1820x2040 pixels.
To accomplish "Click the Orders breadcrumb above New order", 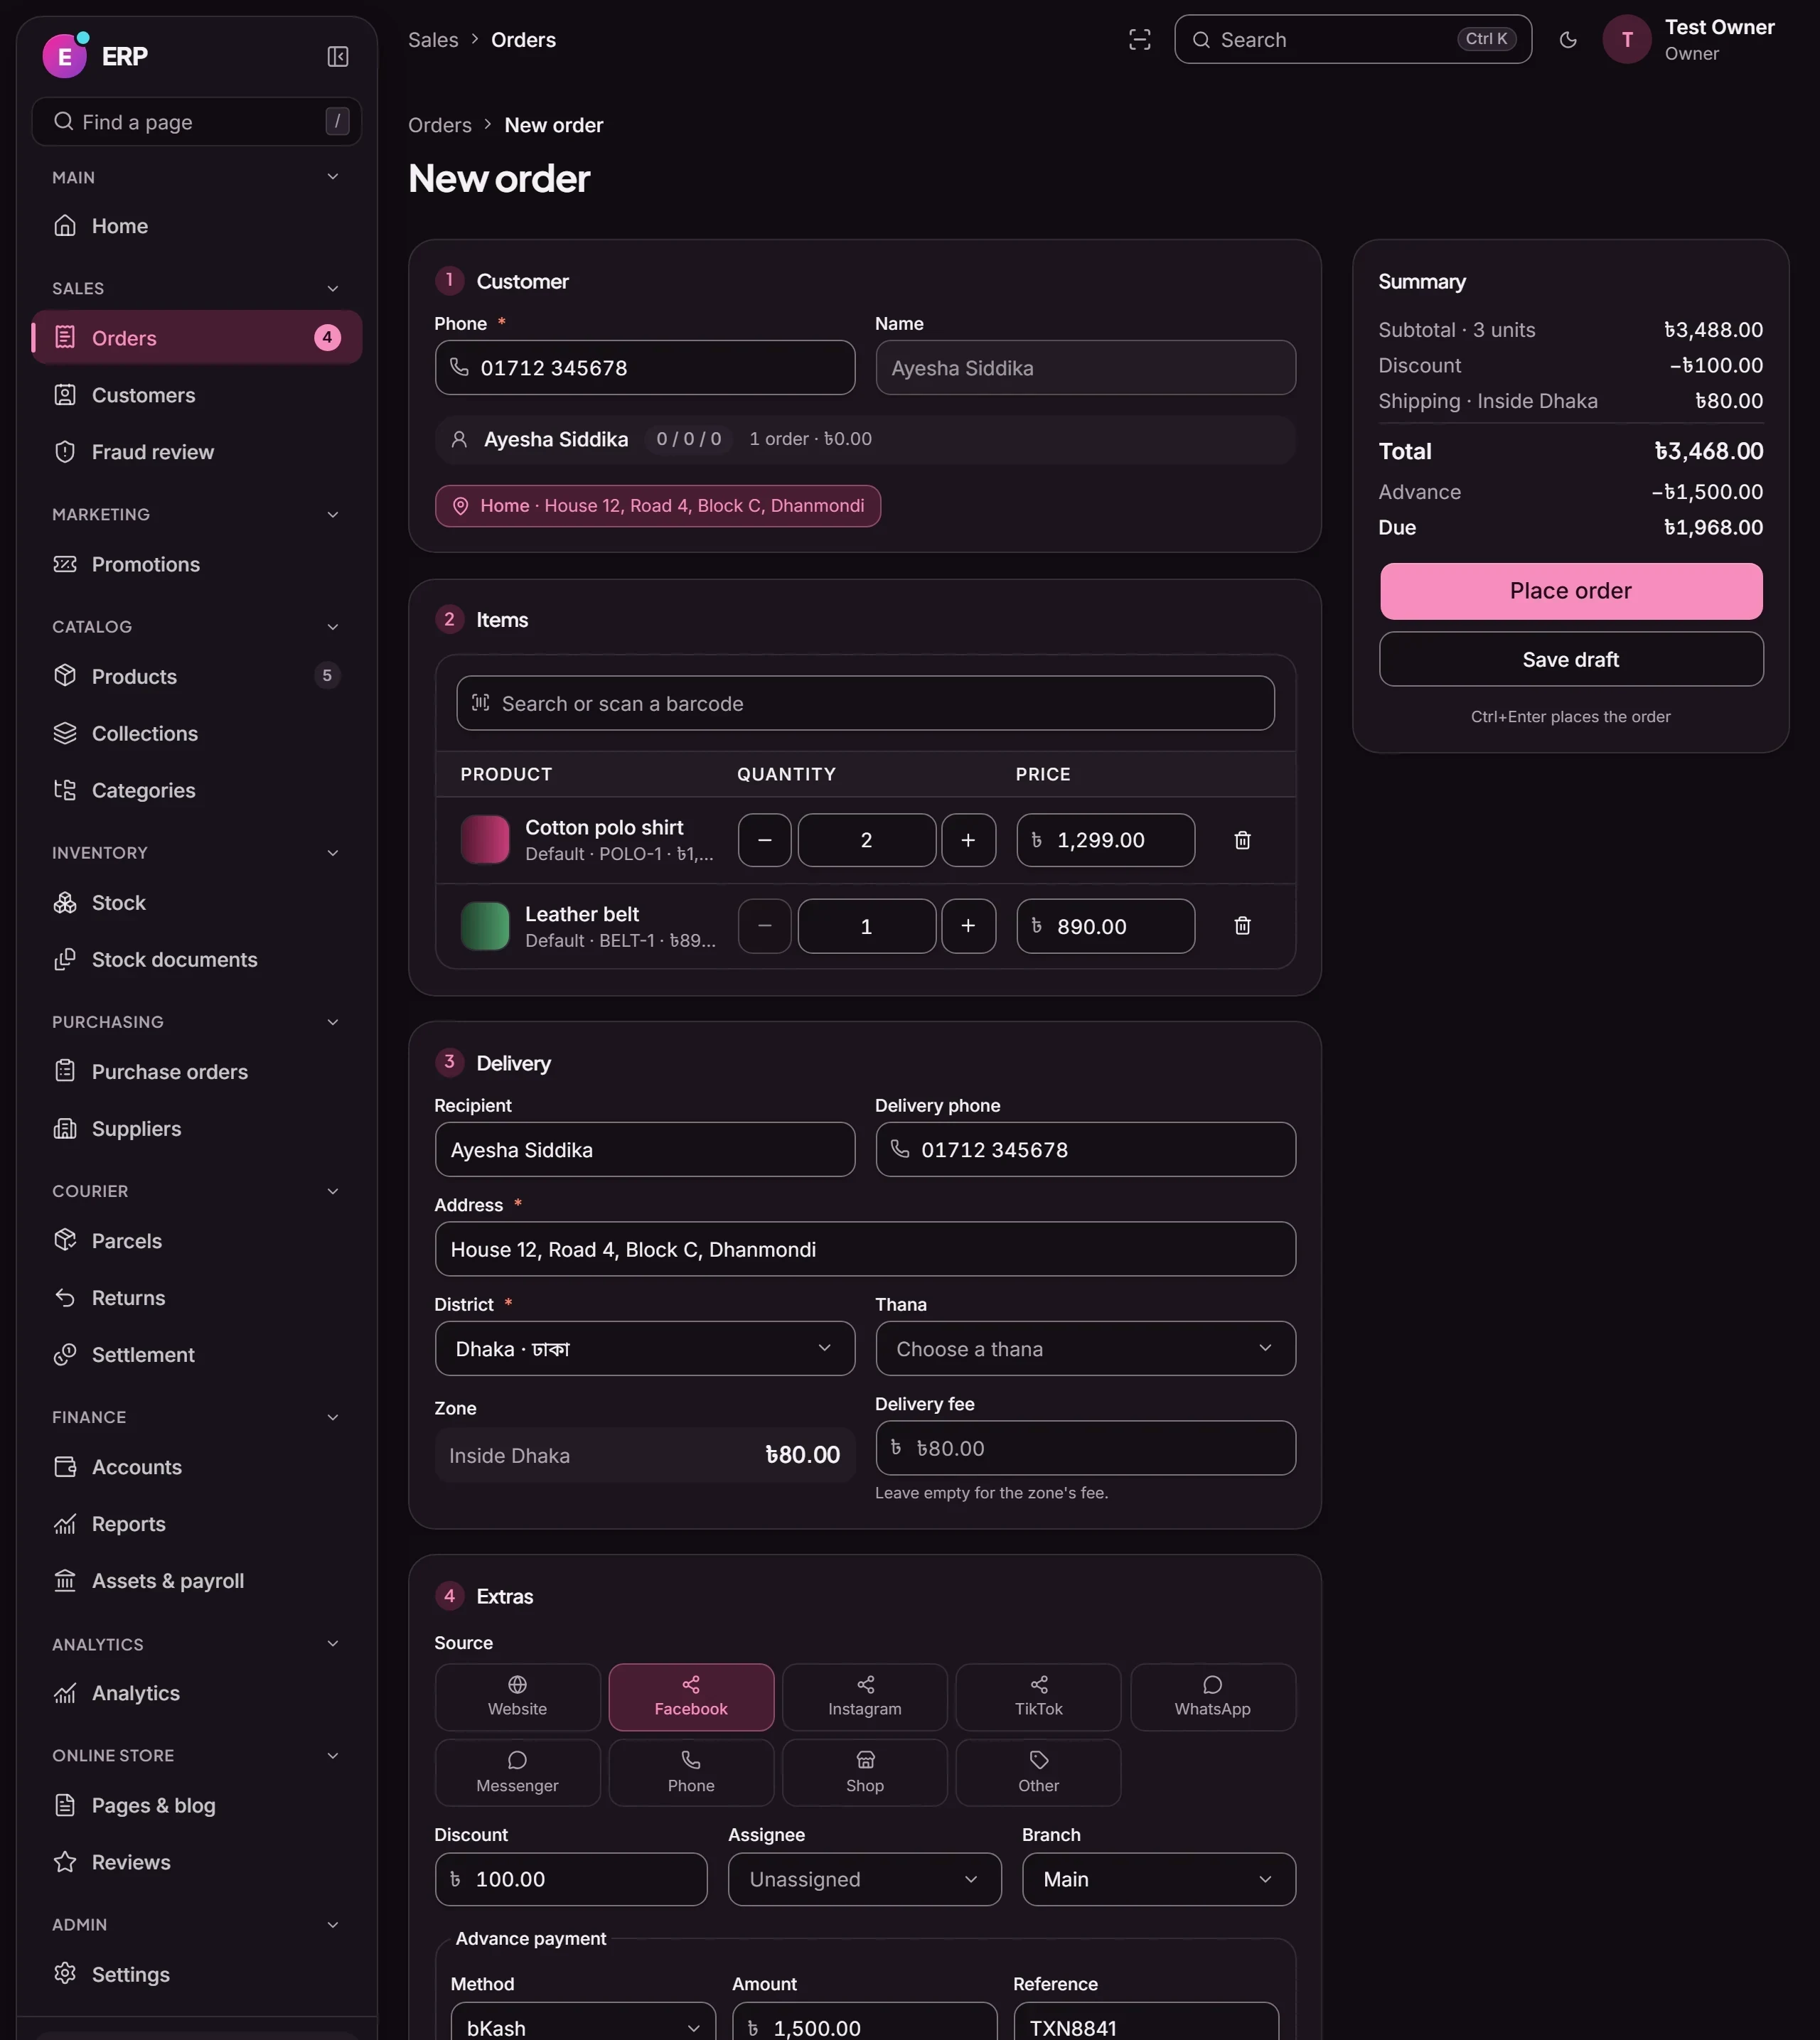I will tap(440, 125).
